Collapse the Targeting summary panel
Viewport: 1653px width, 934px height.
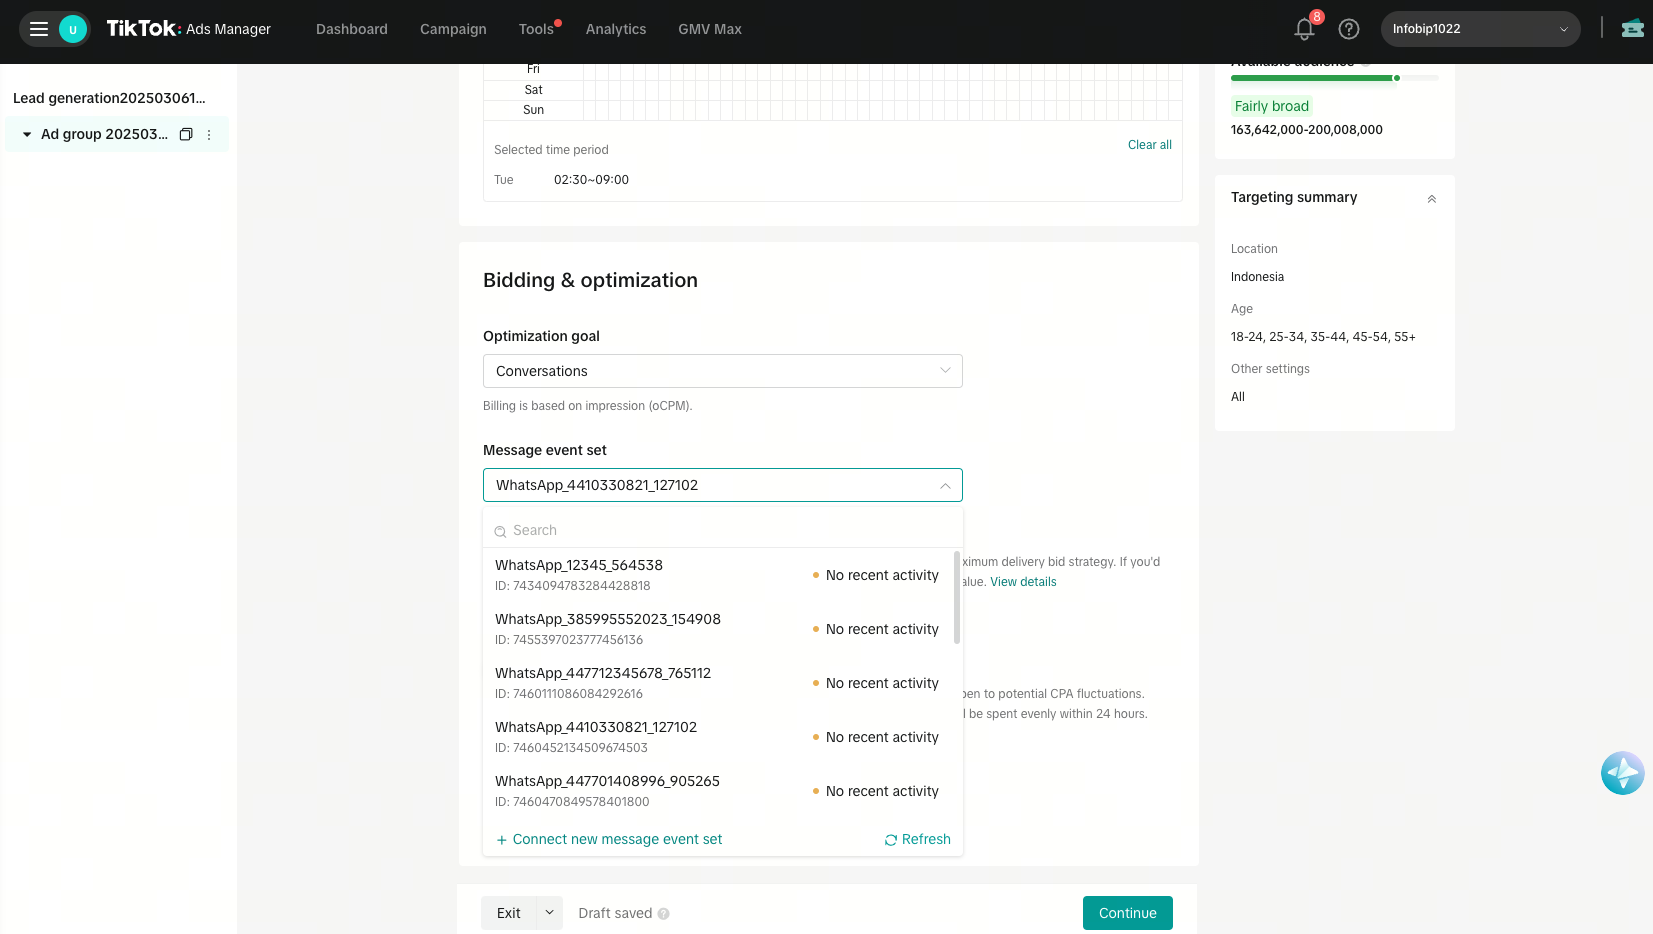1431,199
